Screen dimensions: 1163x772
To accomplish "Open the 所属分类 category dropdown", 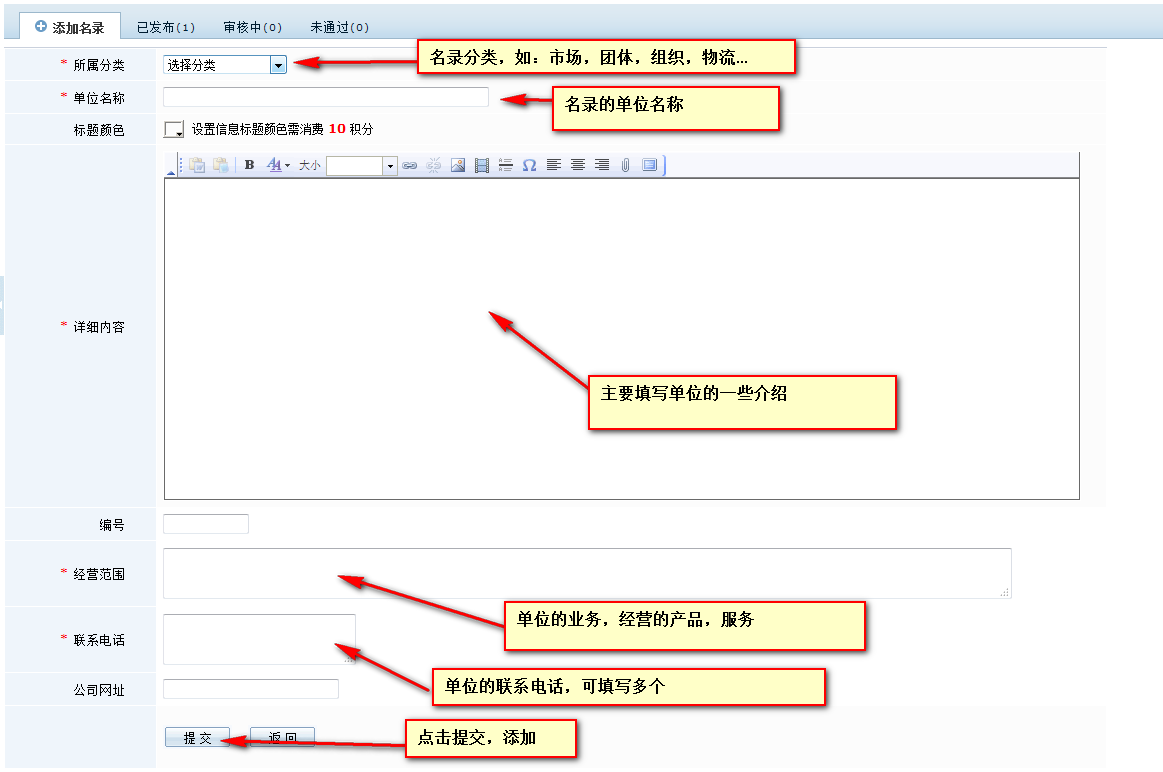I will pyautogui.click(x=225, y=65).
